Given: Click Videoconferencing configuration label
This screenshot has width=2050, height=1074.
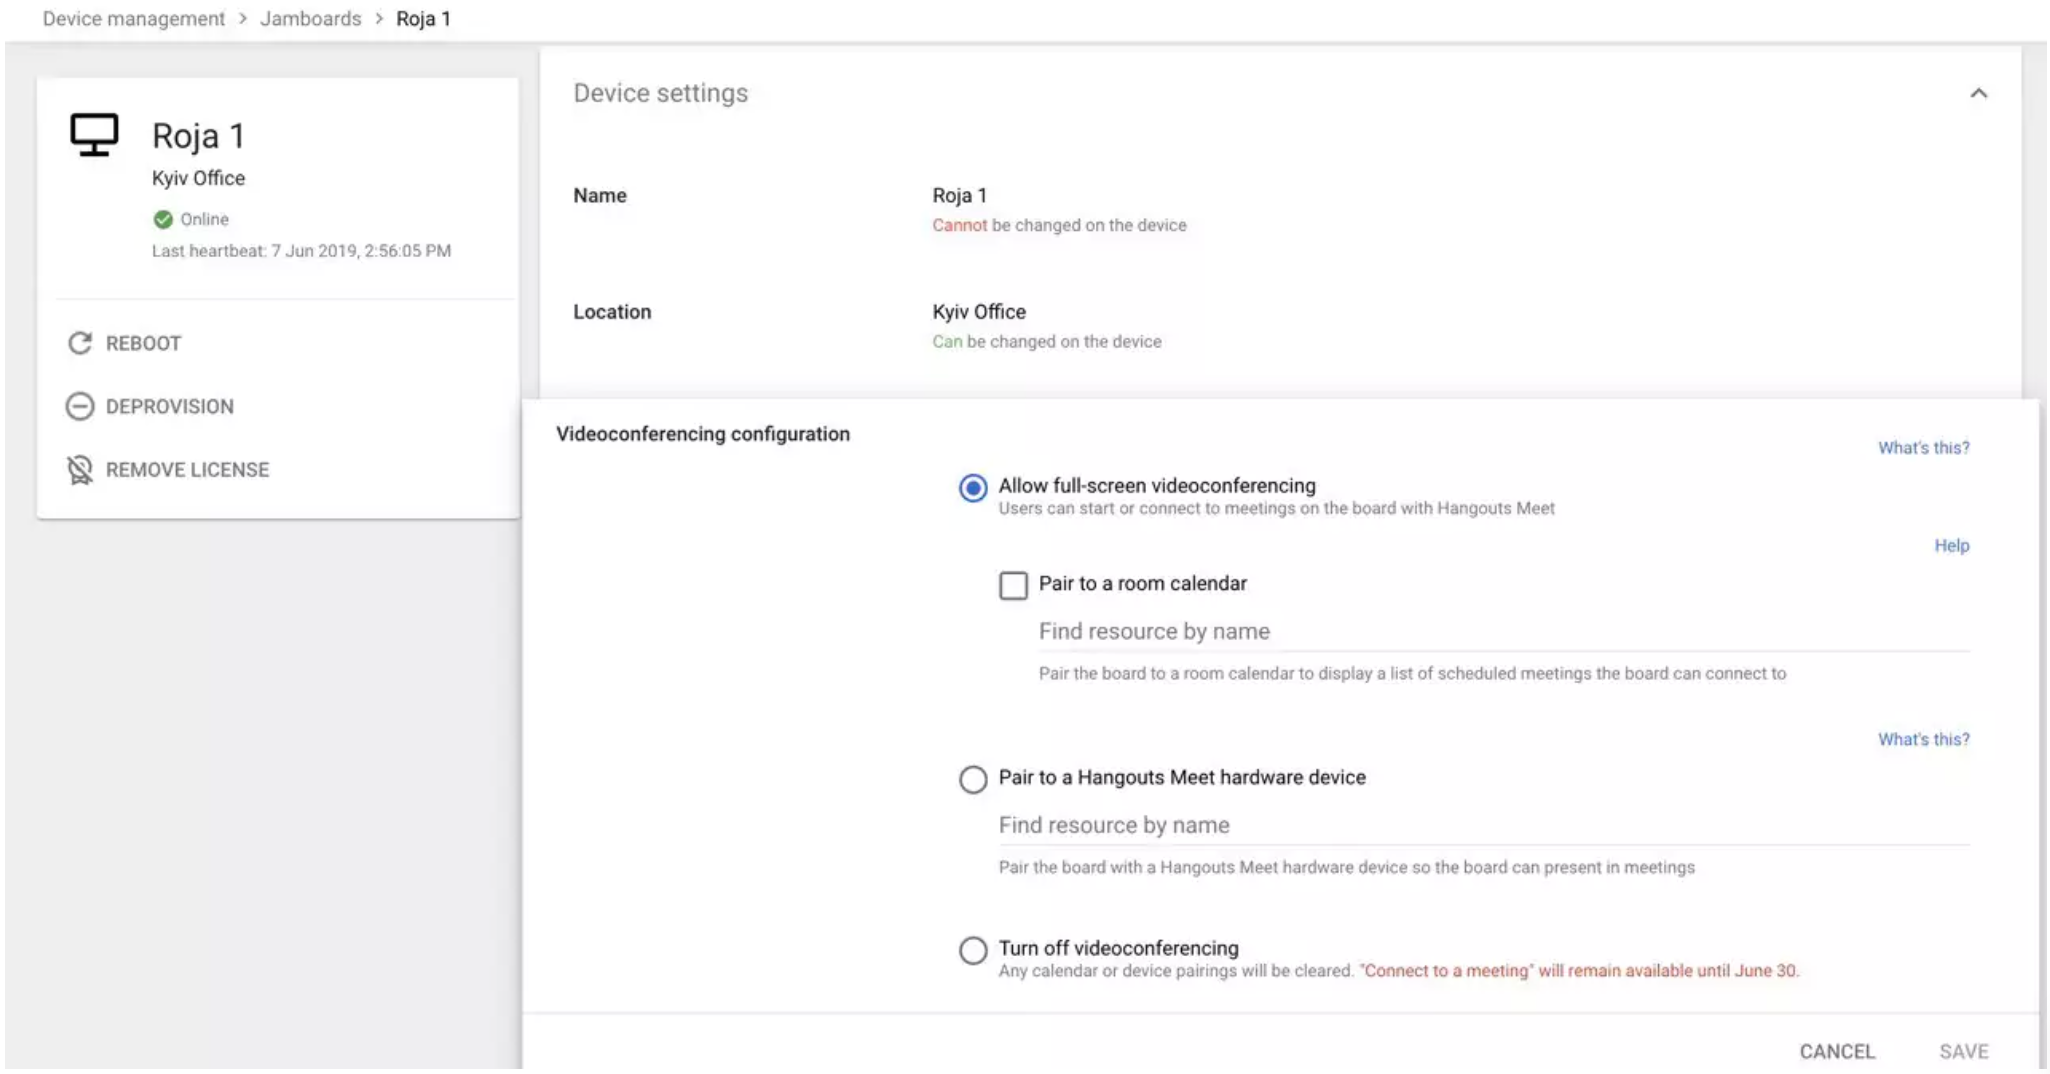Looking at the screenshot, I should click(x=703, y=434).
